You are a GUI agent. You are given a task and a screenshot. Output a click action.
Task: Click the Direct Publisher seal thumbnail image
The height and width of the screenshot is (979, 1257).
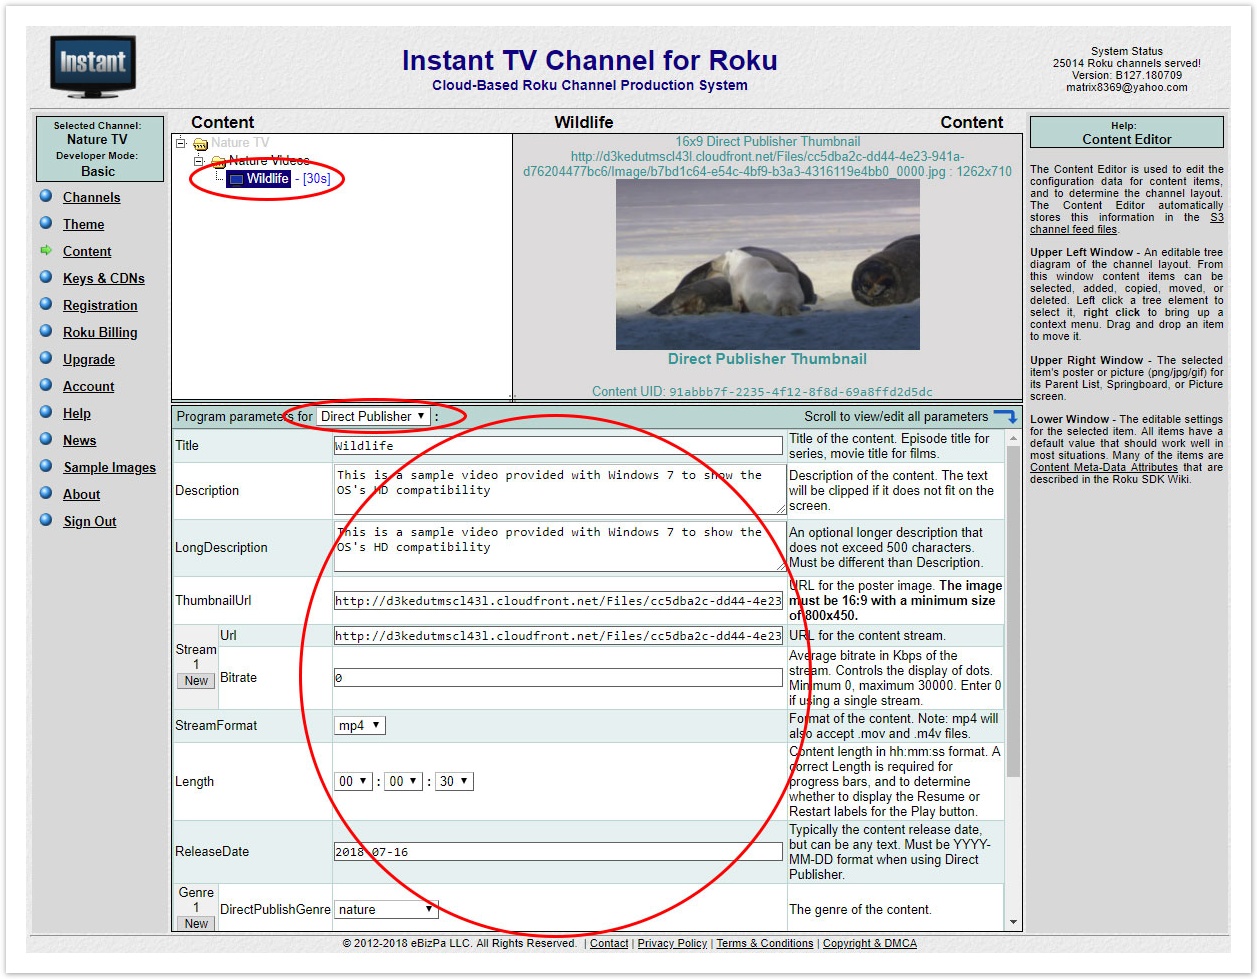coord(768,264)
